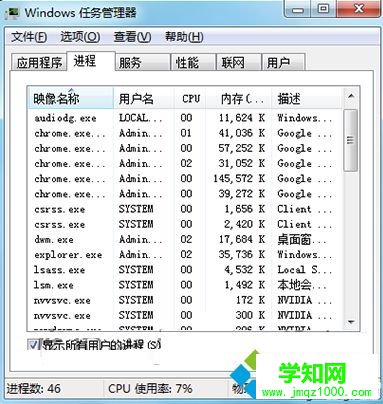Click the vertical scrollbar thumb
The height and width of the screenshot is (404, 383).
point(351,140)
